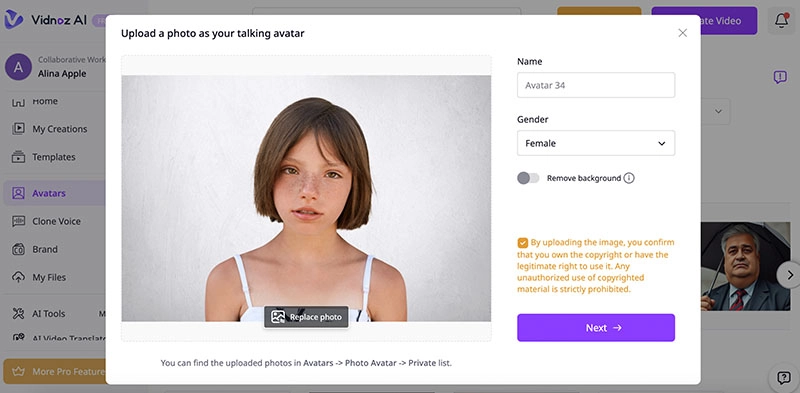
Task: Click the Name input field
Action: [x=596, y=85]
